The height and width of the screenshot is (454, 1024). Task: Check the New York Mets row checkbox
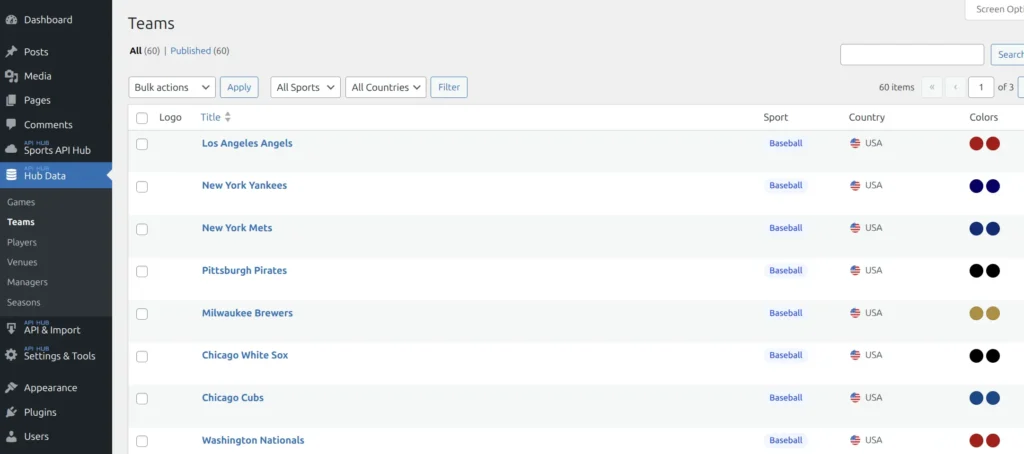[142, 229]
